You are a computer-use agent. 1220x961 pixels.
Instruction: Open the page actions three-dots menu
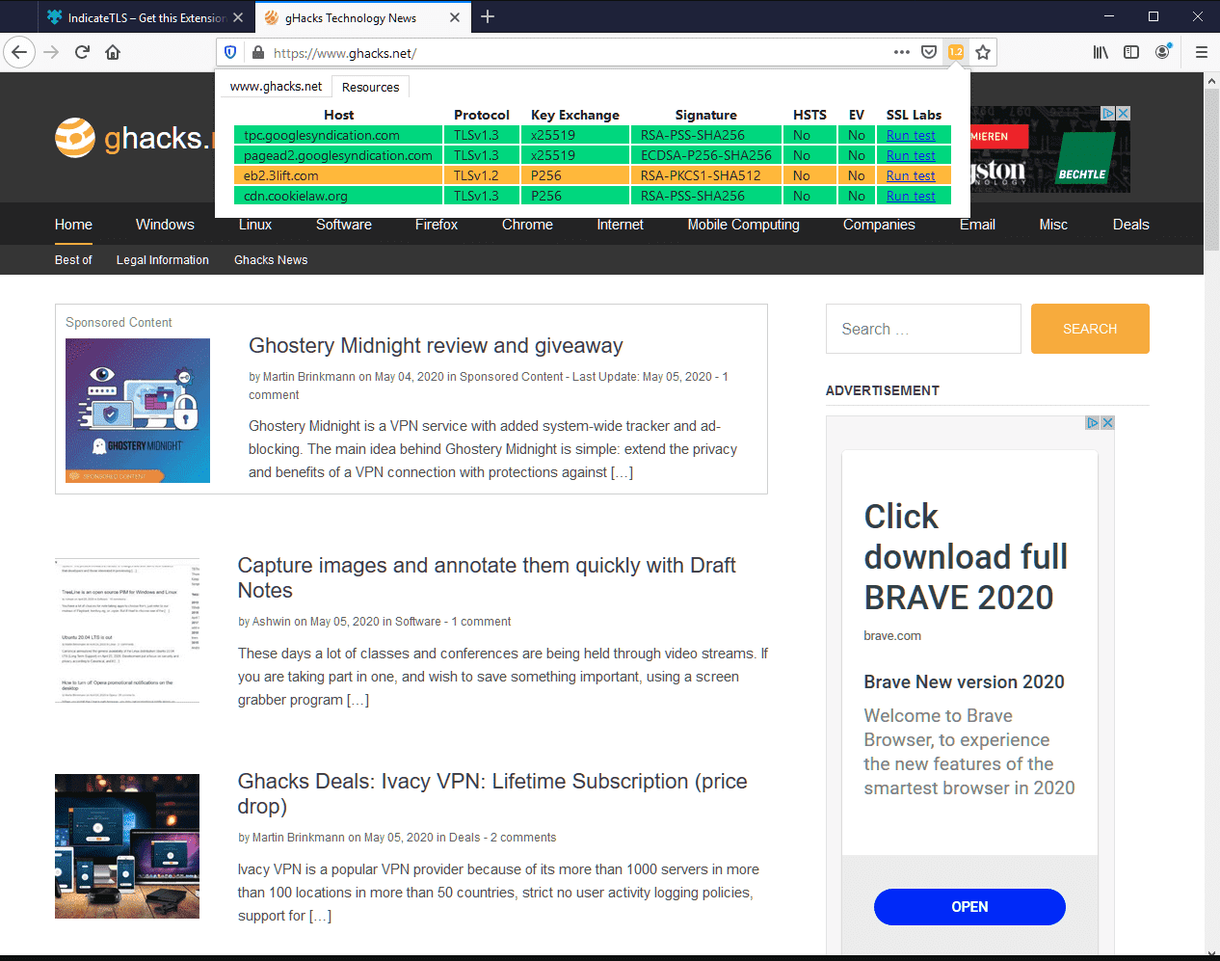point(902,52)
